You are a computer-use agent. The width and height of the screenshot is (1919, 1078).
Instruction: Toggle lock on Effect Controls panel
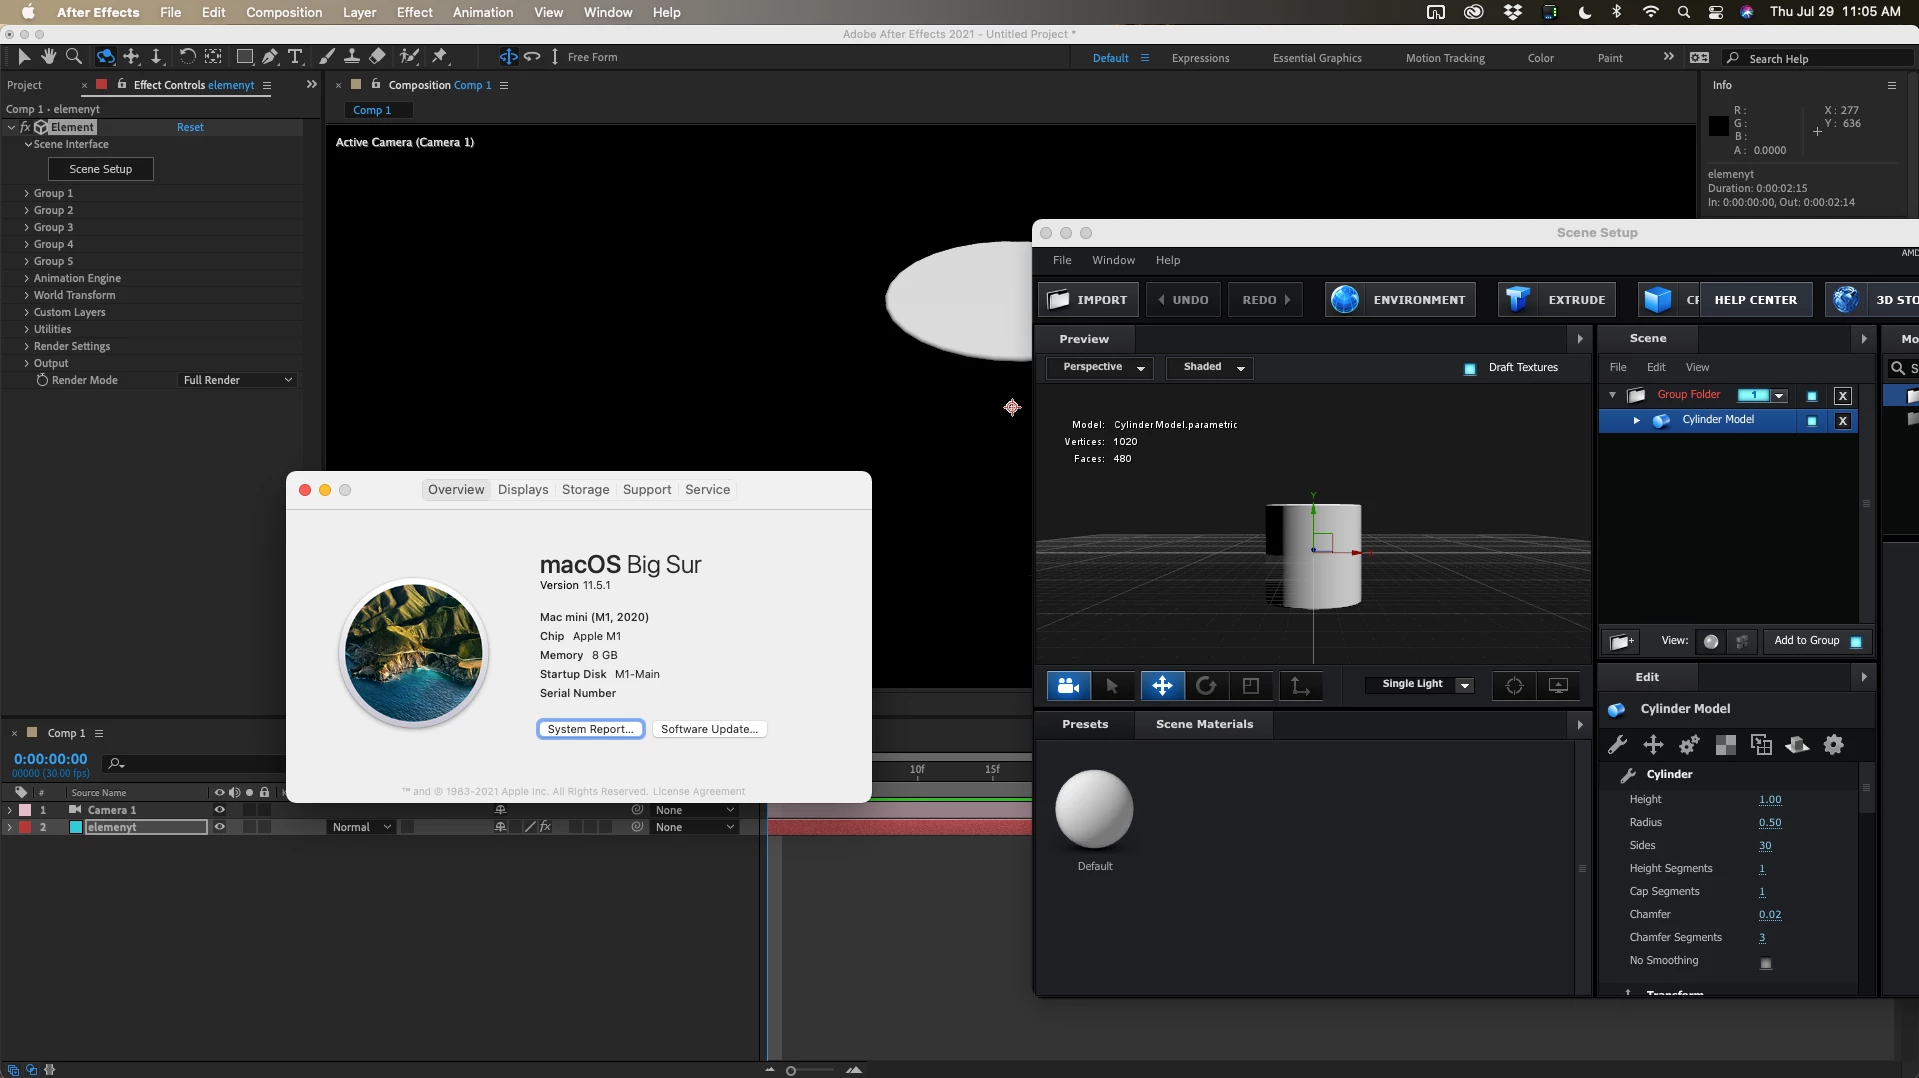tap(122, 84)
